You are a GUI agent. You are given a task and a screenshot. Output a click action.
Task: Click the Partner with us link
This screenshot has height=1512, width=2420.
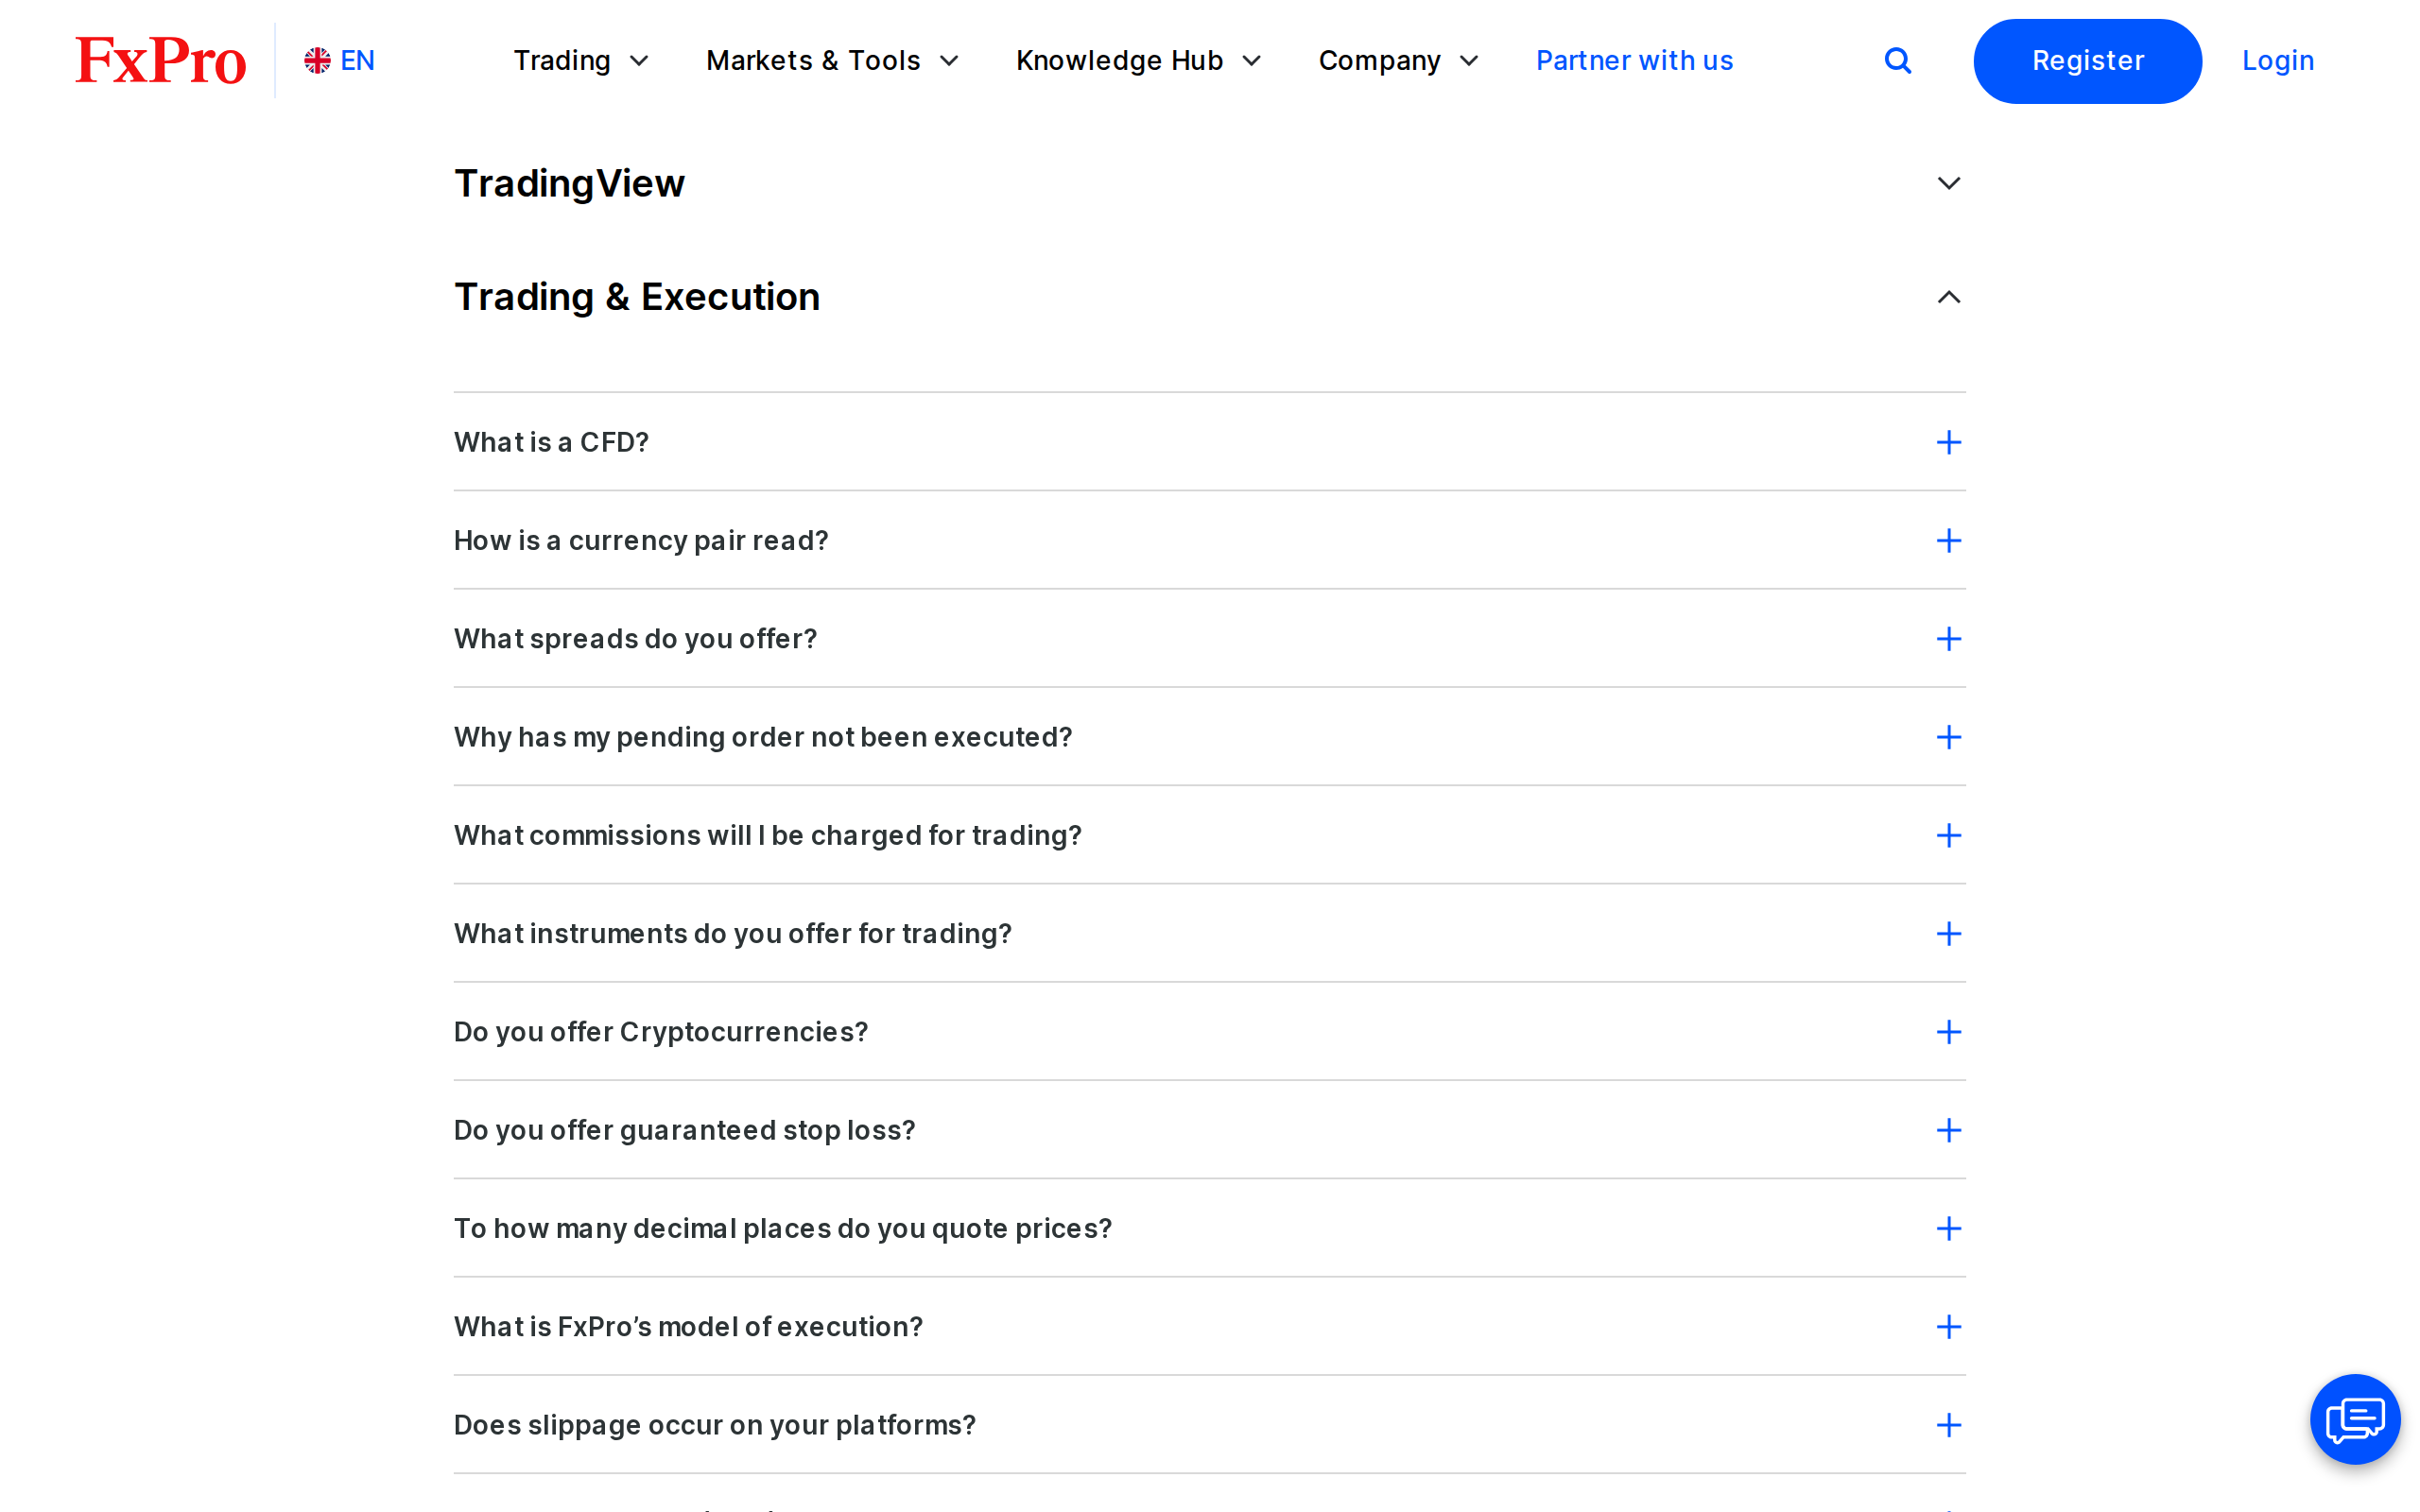(x=1634, y=61)
